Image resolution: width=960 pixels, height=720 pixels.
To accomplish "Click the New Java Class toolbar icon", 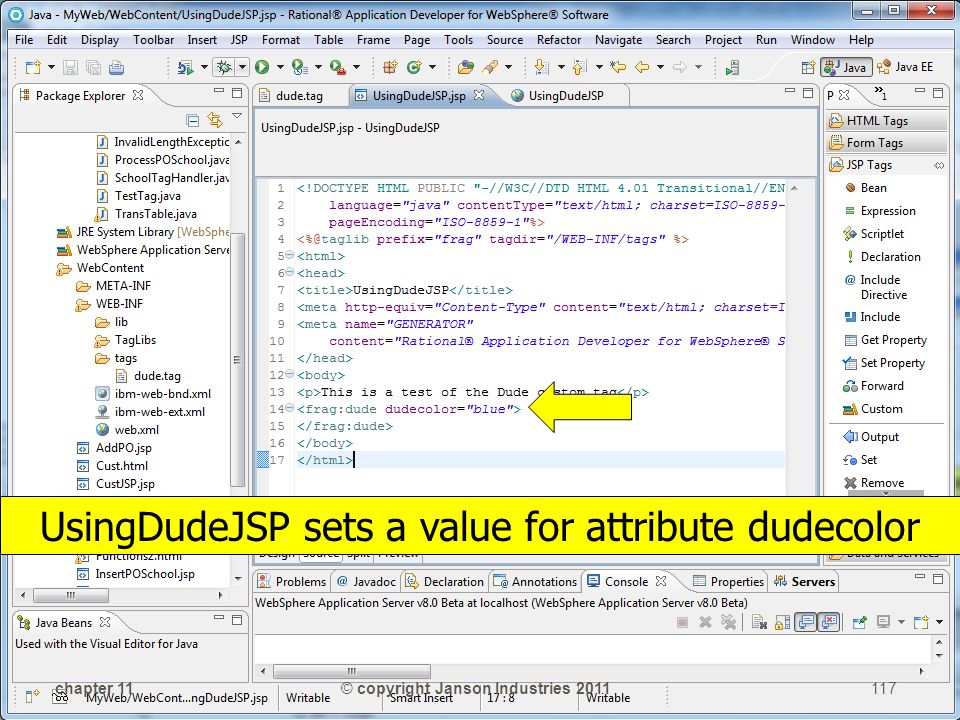I will 414,67.
